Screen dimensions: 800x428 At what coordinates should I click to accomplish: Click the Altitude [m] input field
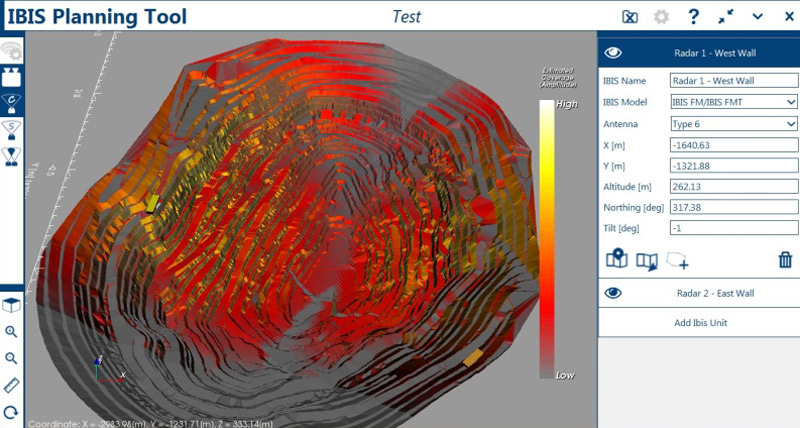coord(732,186)
